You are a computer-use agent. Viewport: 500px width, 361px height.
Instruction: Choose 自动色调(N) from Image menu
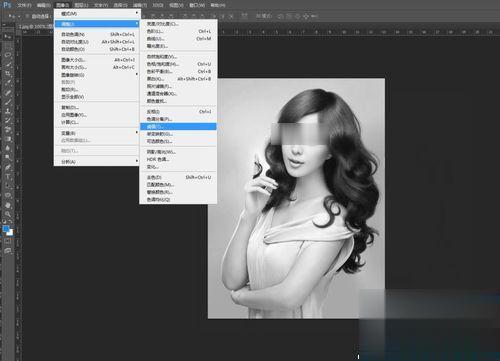point(97,34)
